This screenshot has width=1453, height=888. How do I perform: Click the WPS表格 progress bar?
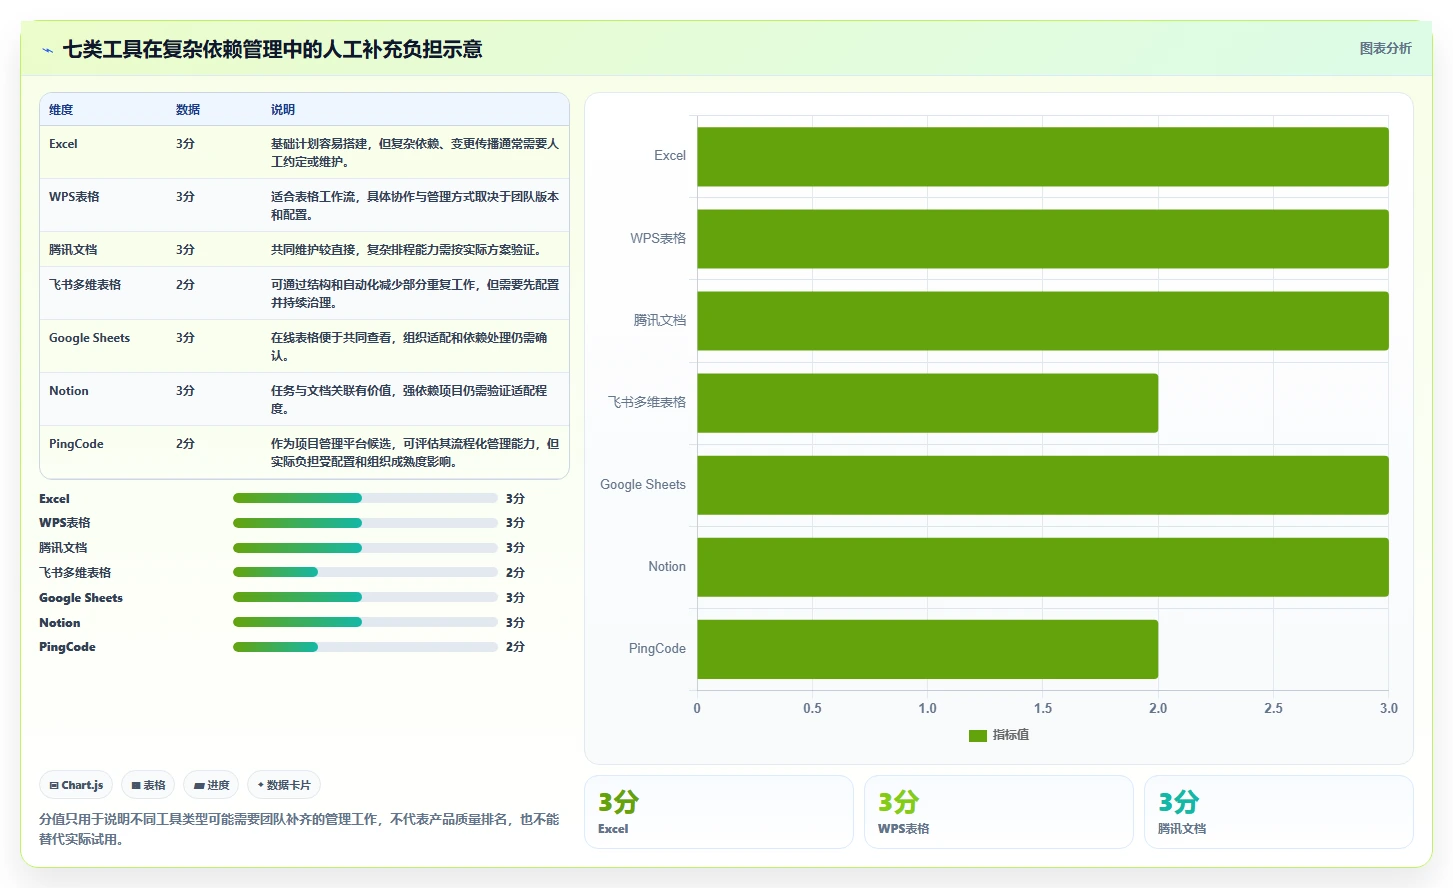[365, 523]
